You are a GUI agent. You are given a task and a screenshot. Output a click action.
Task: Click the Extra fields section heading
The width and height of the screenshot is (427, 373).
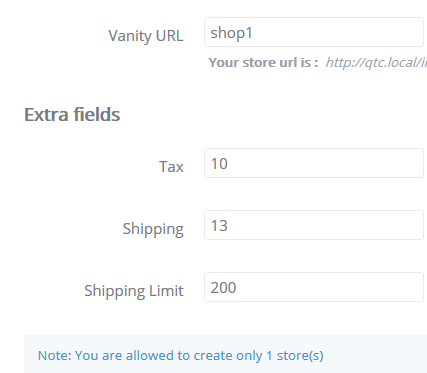pyautogui.click(x=72, y=114)
